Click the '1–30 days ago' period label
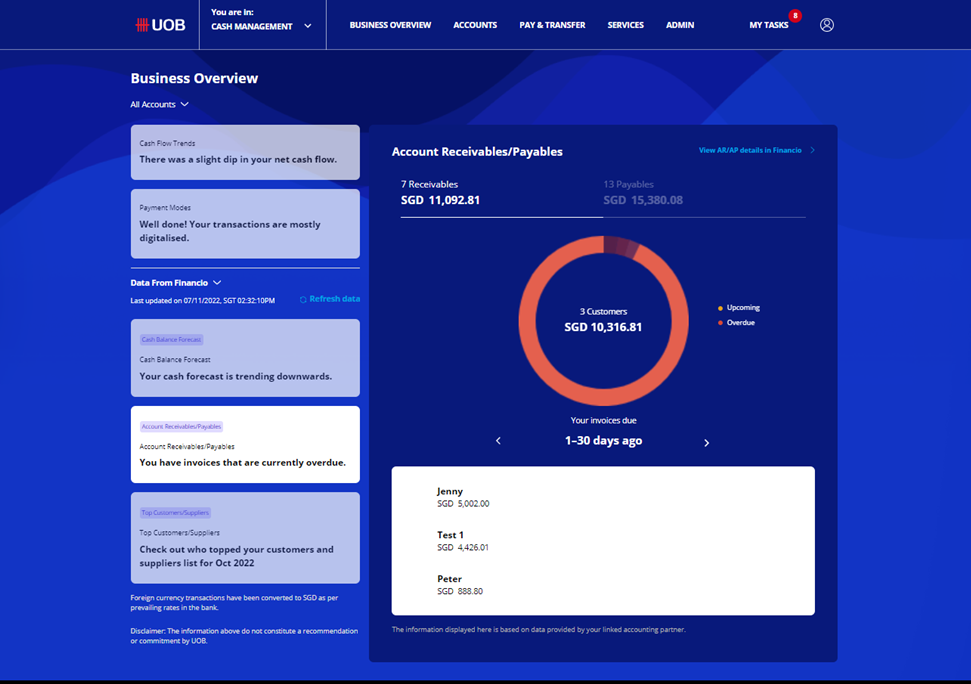 (x=603, y=441)
